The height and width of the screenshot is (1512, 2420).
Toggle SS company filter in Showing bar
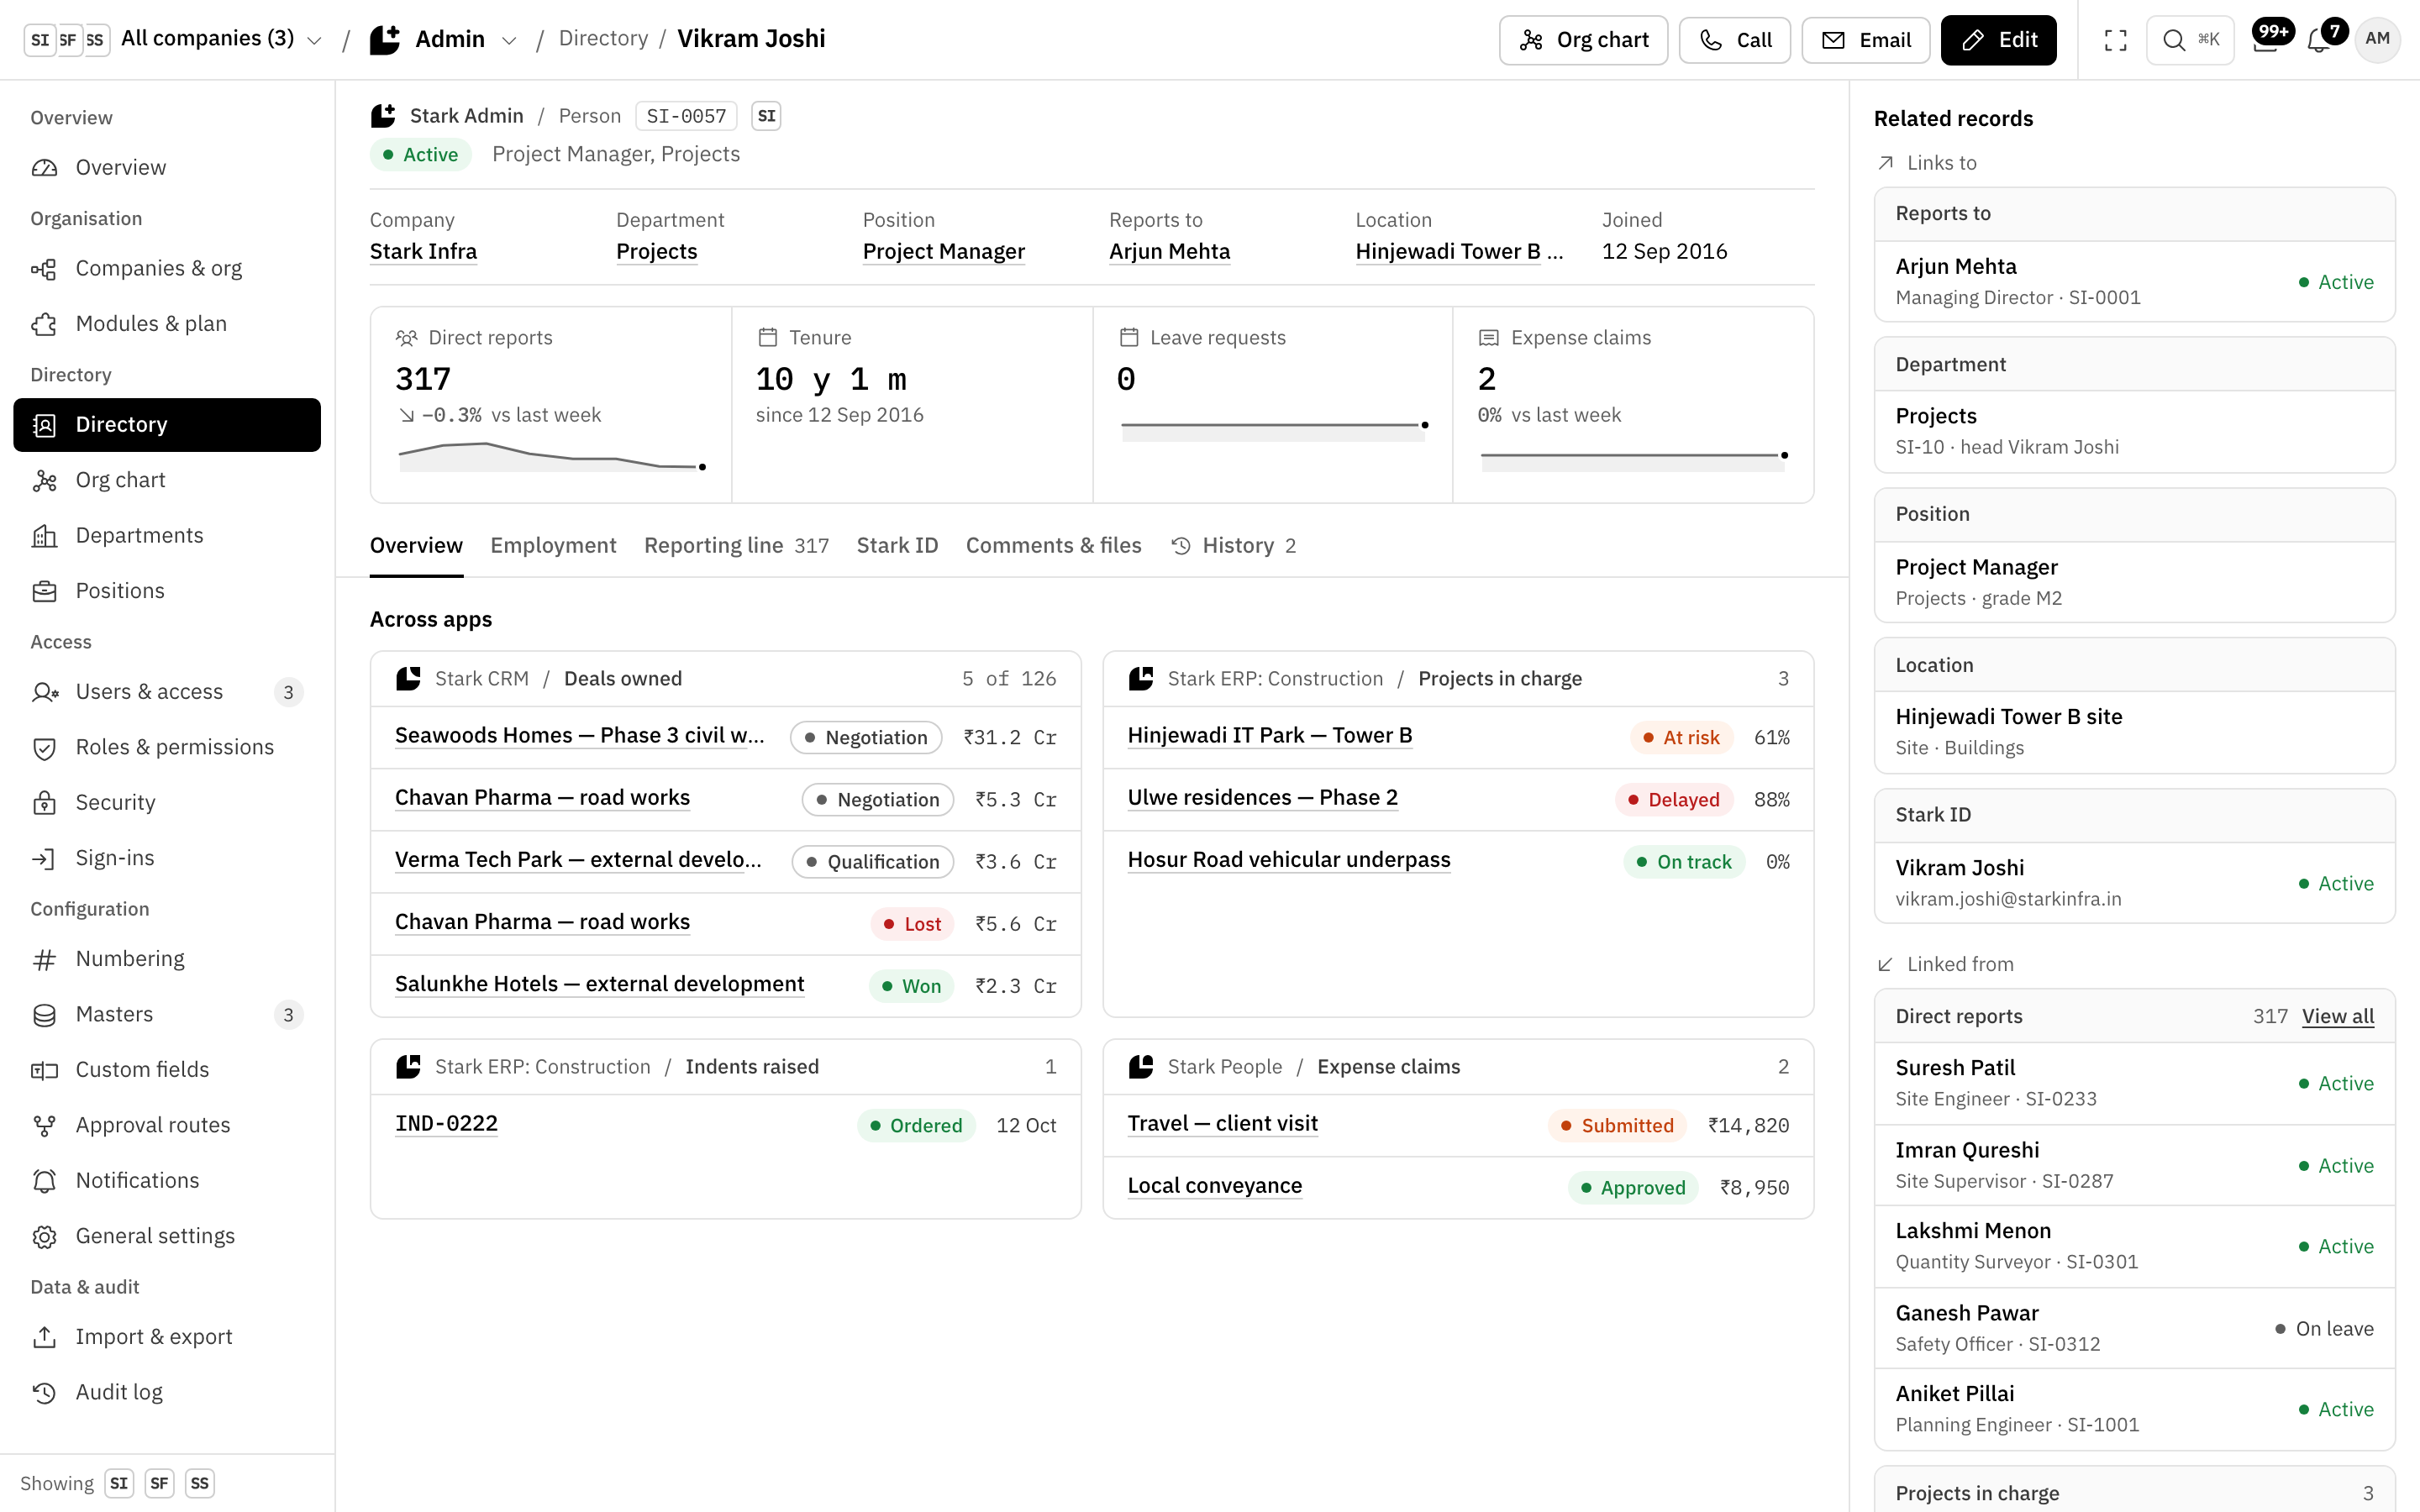point(200,1483)
